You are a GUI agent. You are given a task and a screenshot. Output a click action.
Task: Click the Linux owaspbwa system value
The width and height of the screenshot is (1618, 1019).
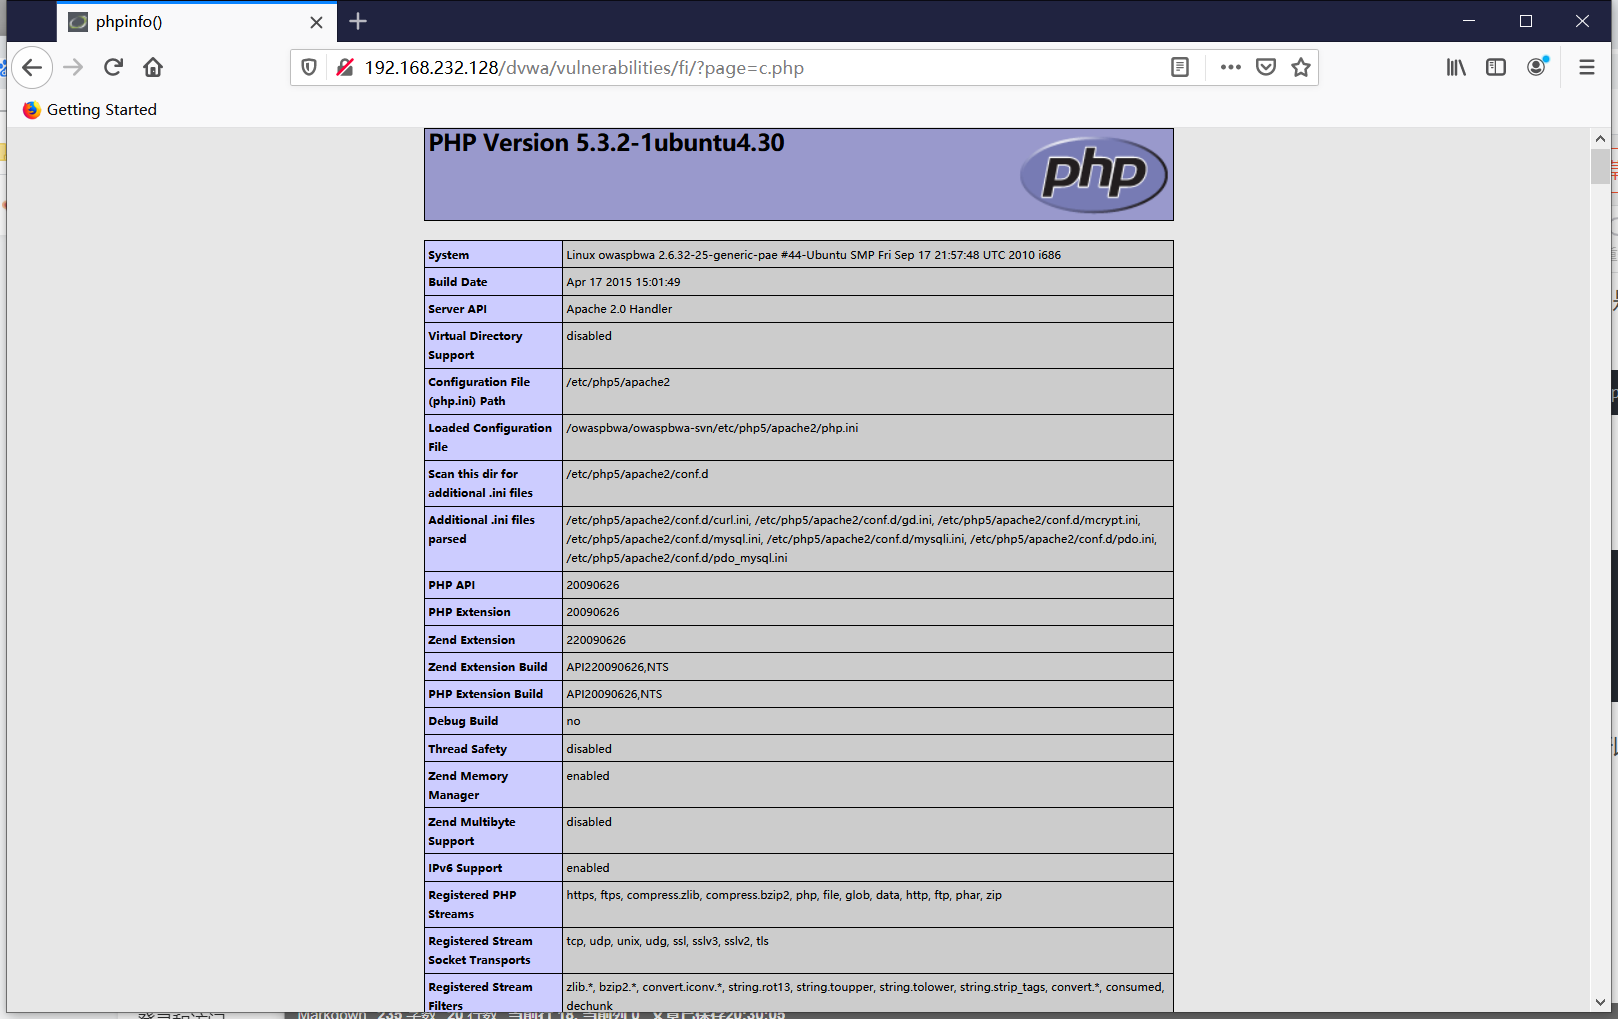pyautogui.click(x=813, y=255)
